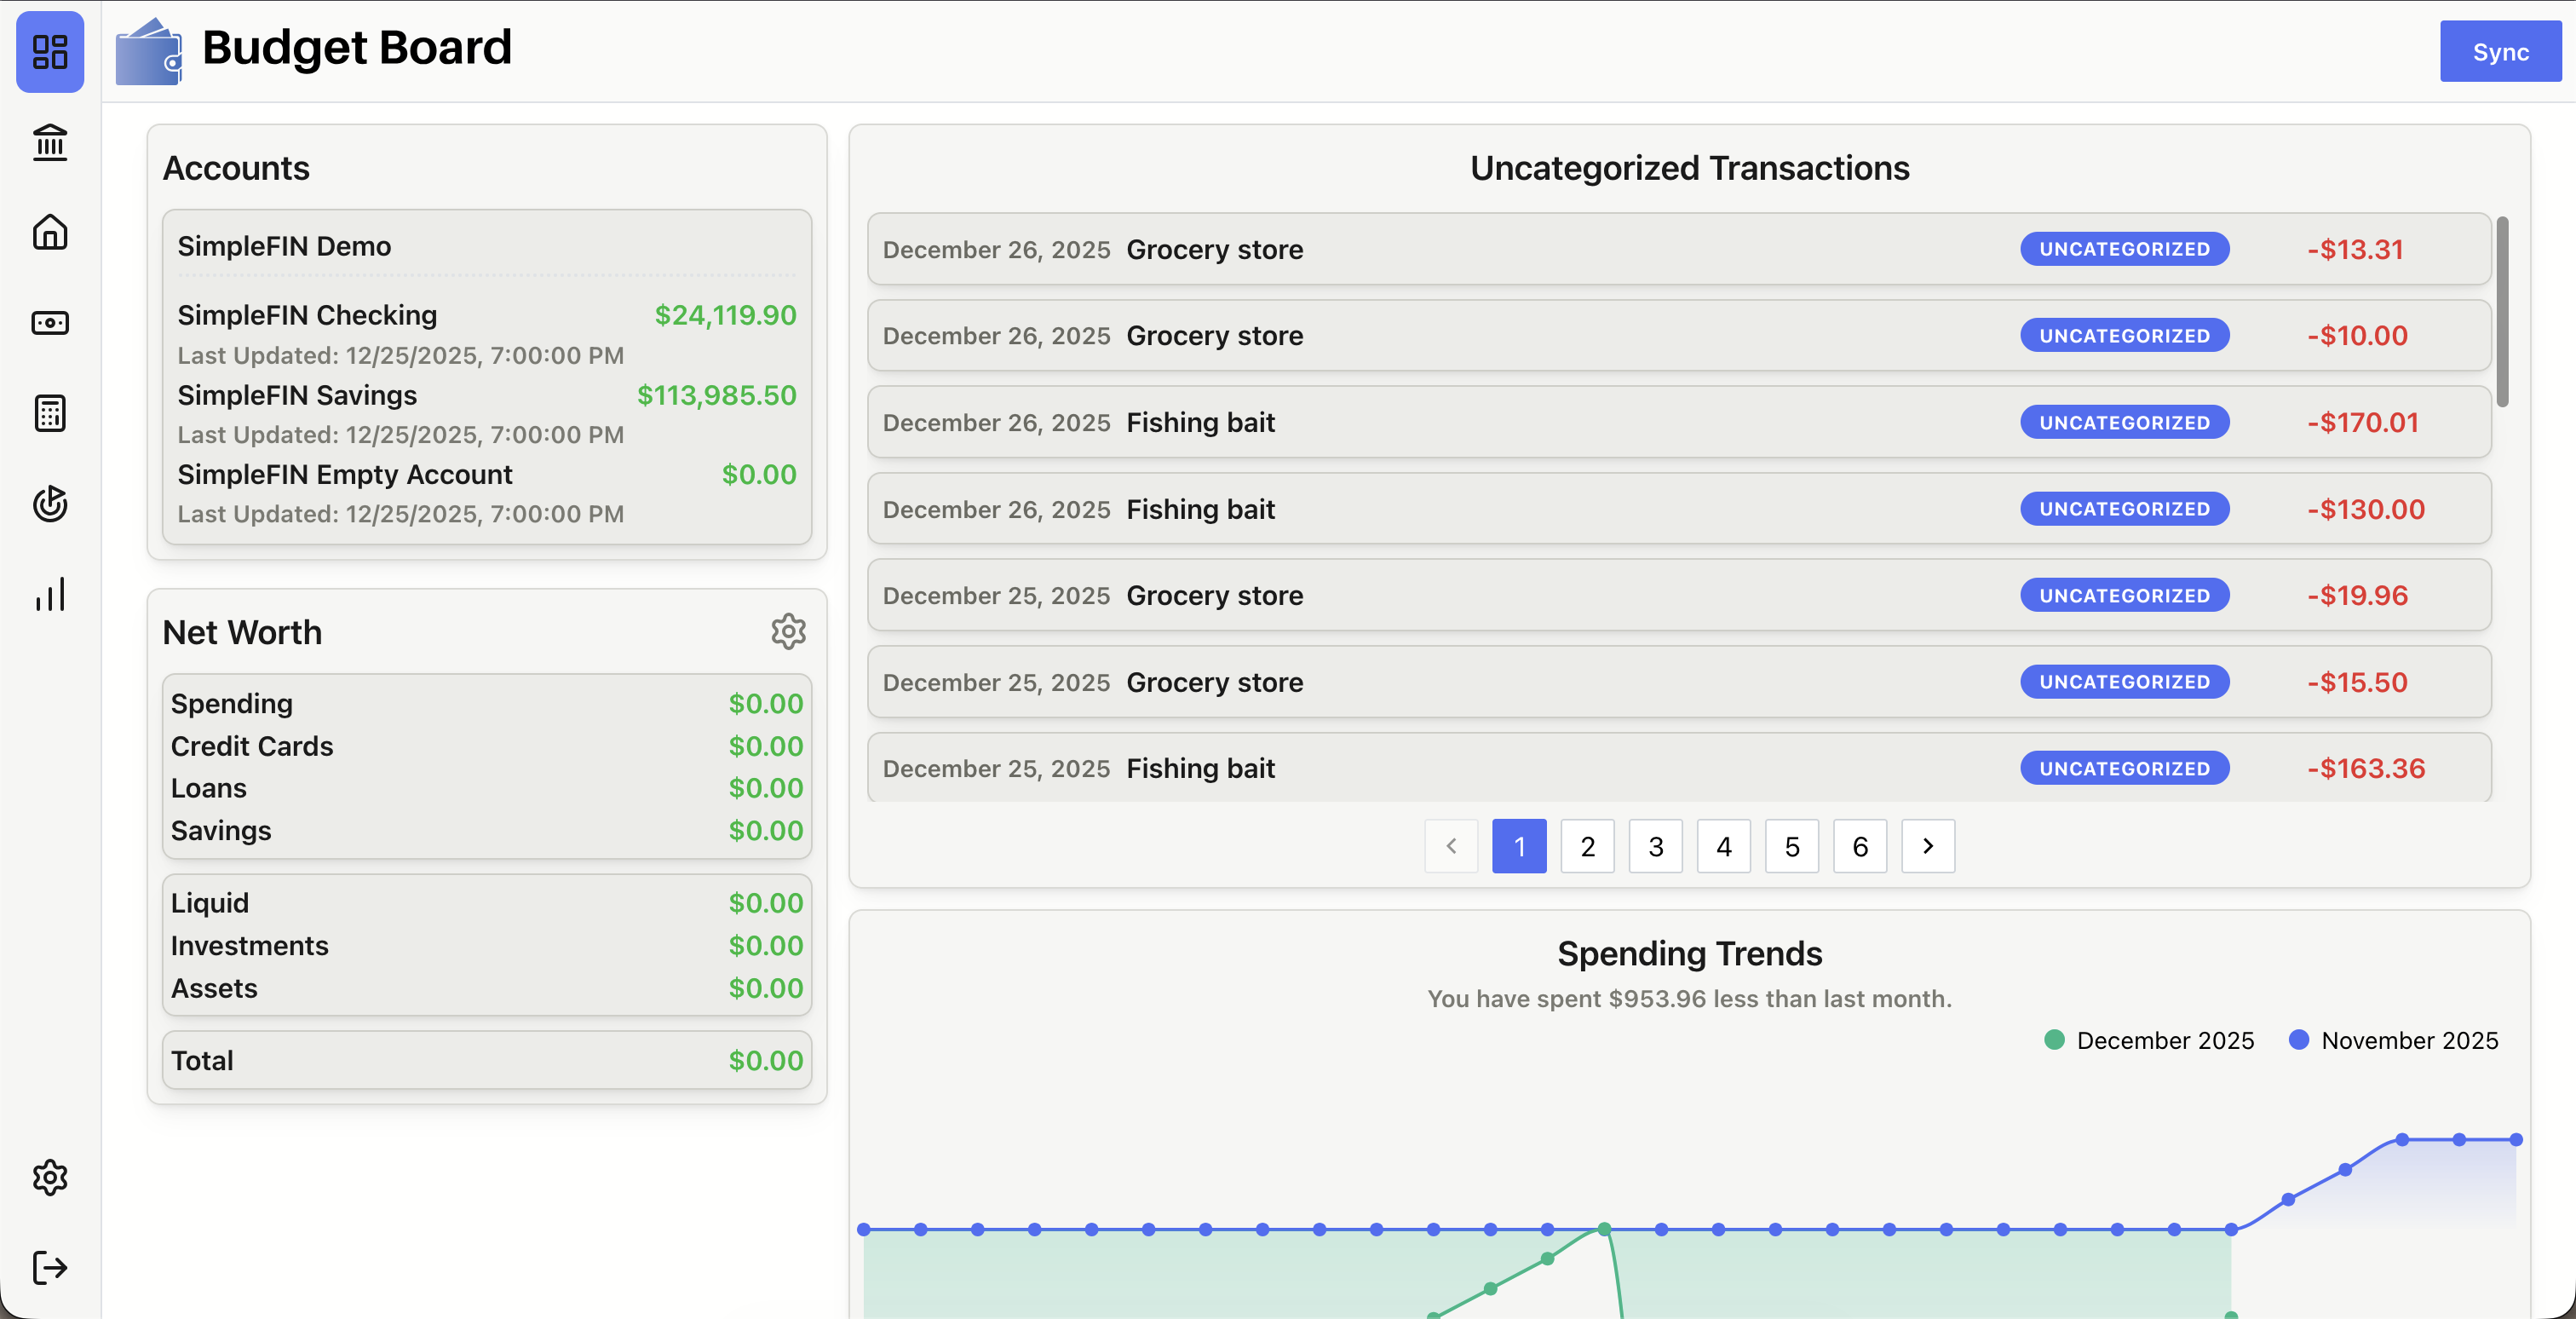2576x1319 pixels.
Task: Select page 3 of transactions
Action: (x=1656, y=846)
